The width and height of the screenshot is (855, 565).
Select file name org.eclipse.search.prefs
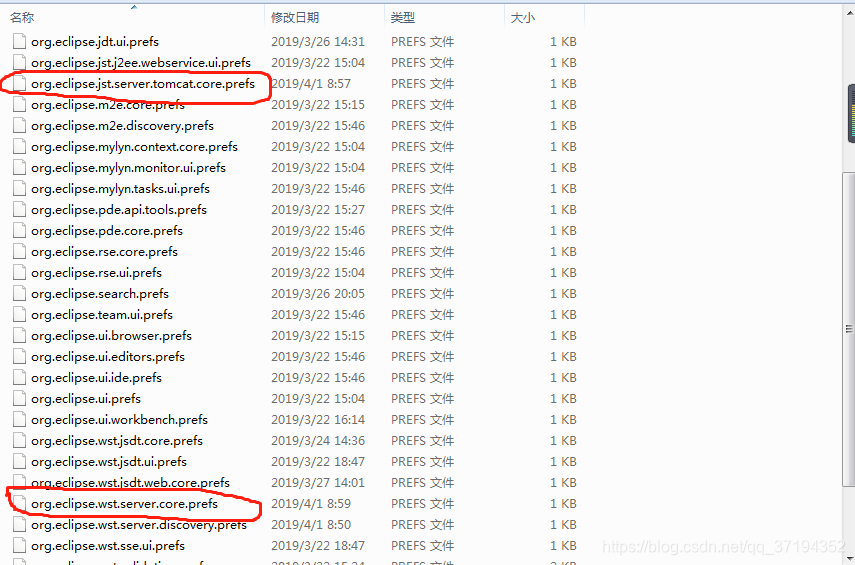tap(100, 293)
